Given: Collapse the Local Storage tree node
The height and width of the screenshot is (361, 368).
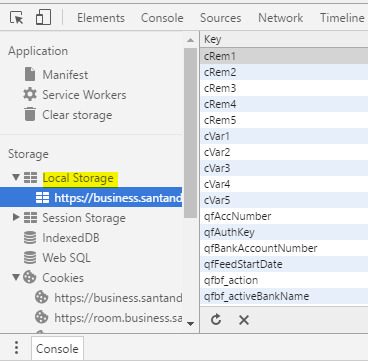Looking at the screenshot, I should click(x=16, y=177).
